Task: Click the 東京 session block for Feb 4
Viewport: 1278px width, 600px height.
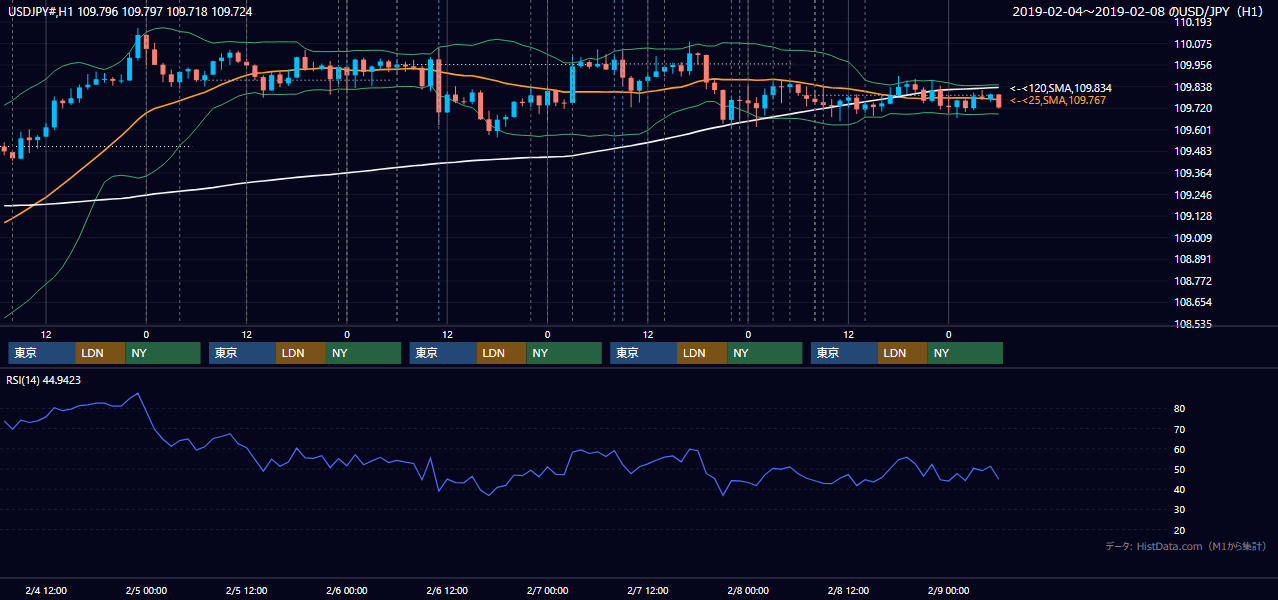Action: 42,353
